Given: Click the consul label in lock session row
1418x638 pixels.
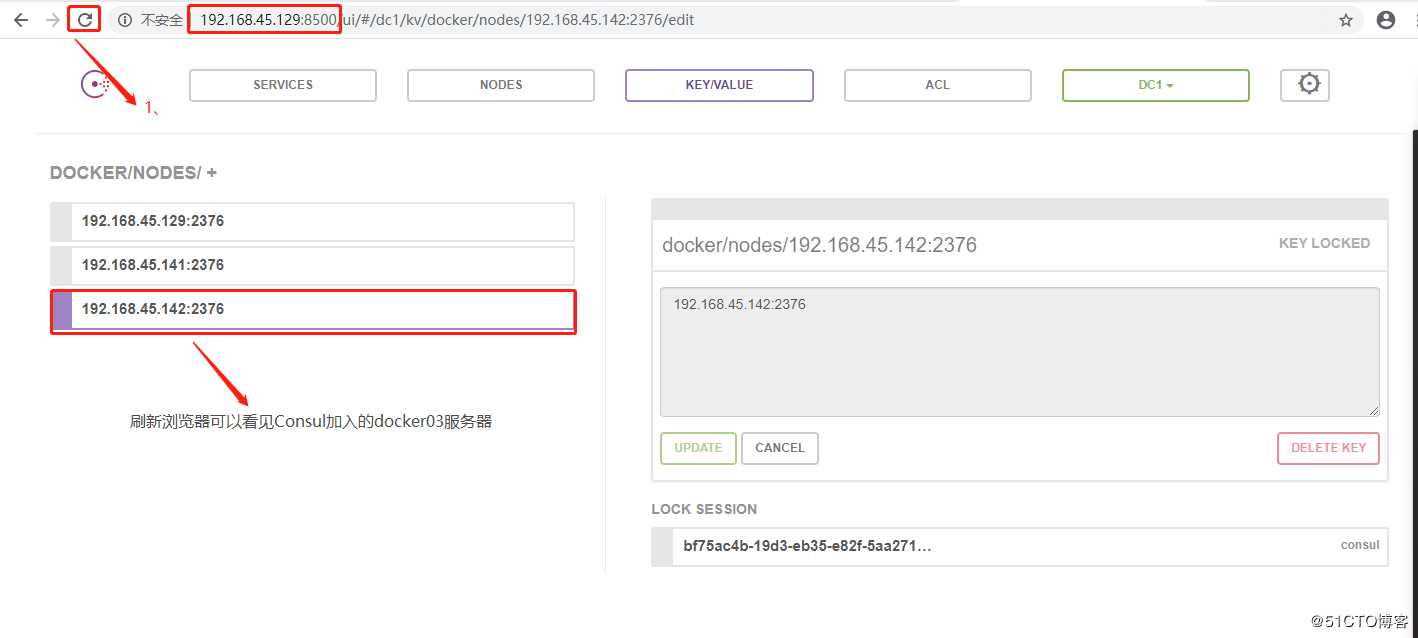Looking at the screenshot, I should 1360,545.
